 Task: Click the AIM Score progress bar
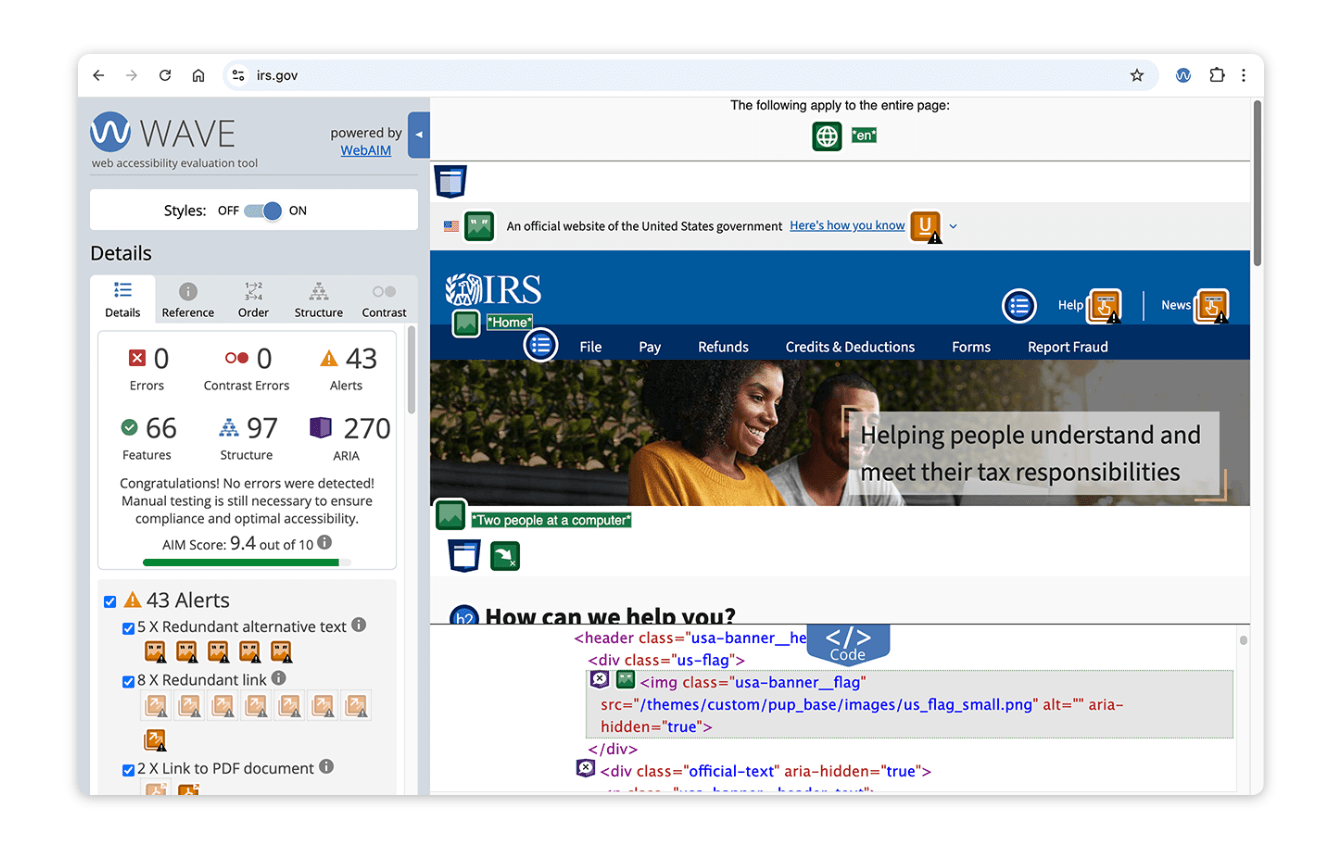pos(246,562)
